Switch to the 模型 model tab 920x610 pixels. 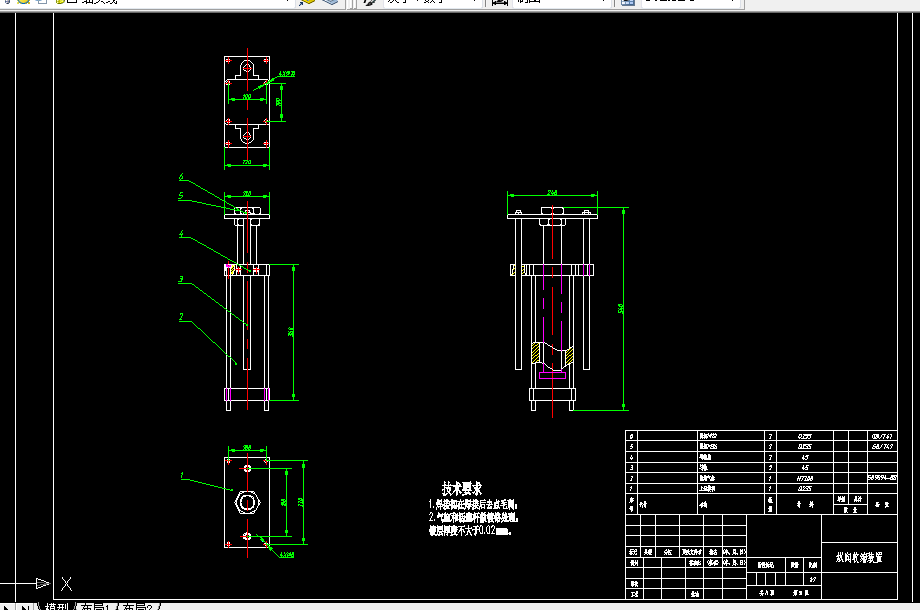click(x=56, y=606)
